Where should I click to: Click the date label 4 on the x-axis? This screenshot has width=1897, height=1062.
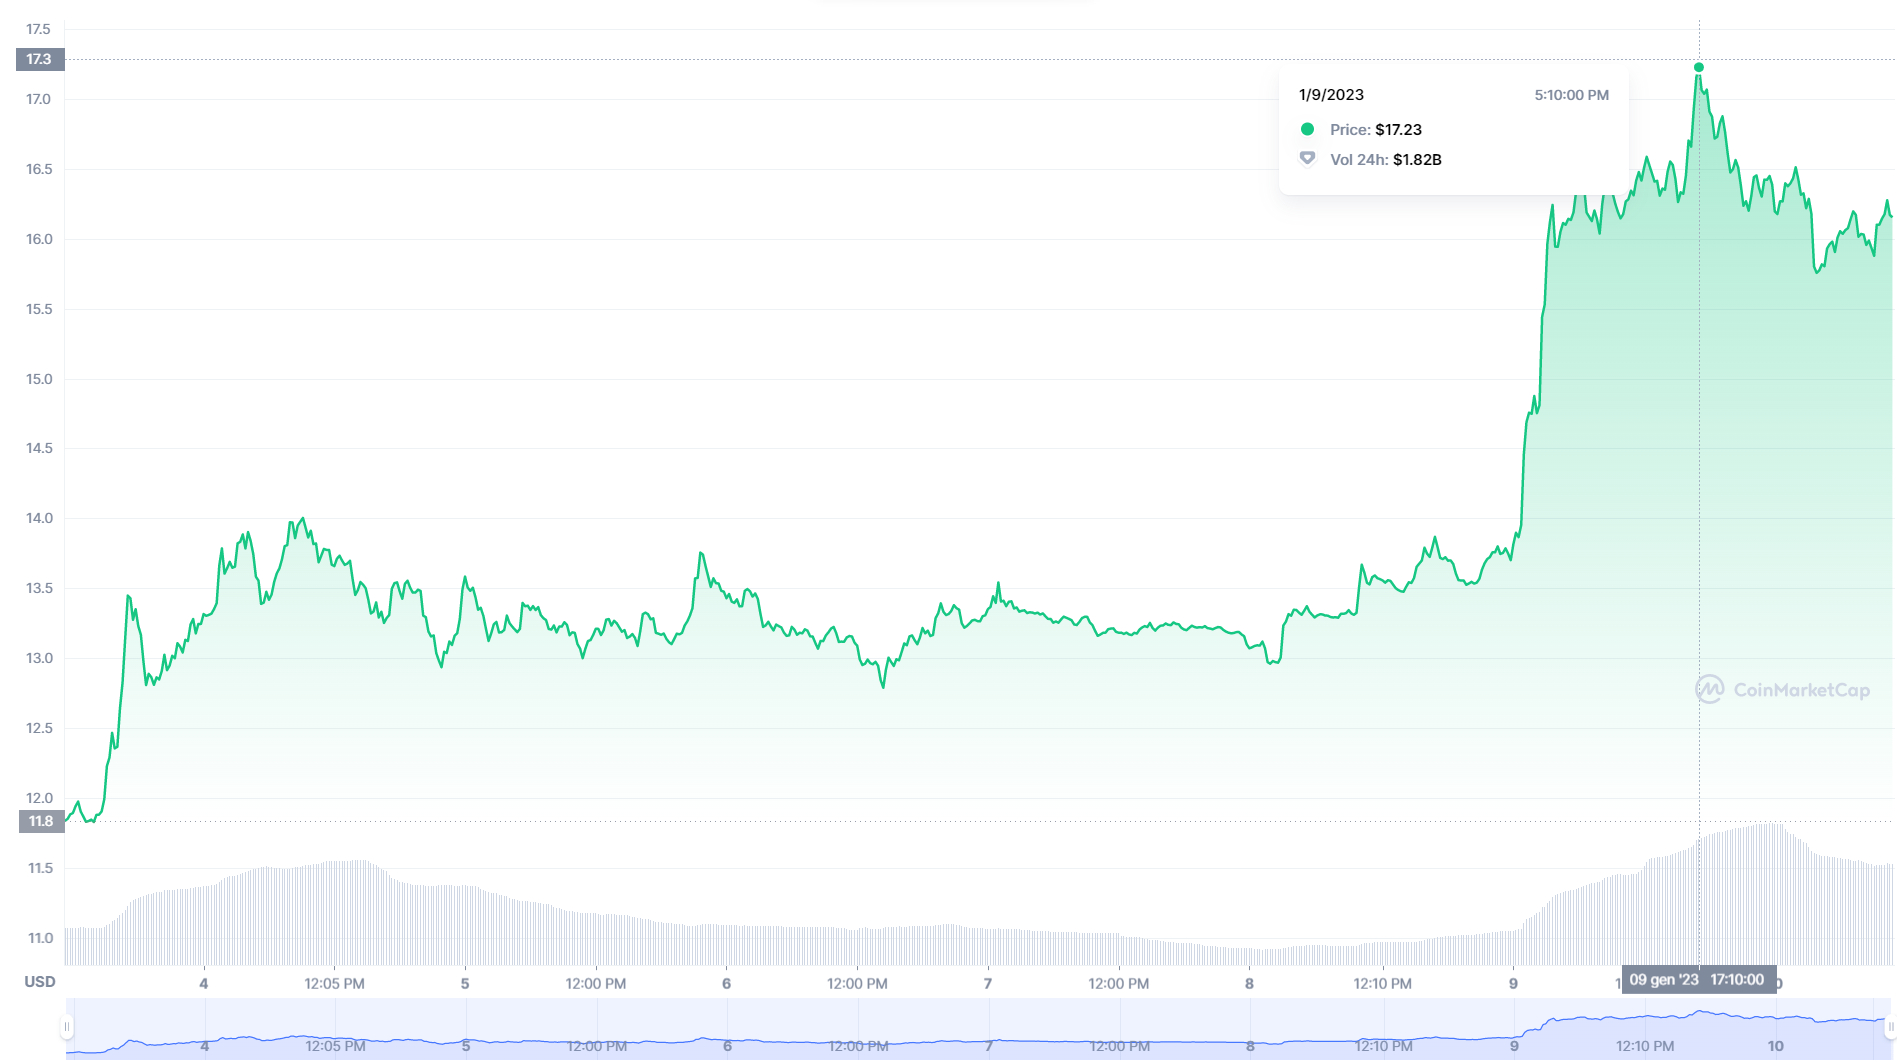click(x=204, y=984)
